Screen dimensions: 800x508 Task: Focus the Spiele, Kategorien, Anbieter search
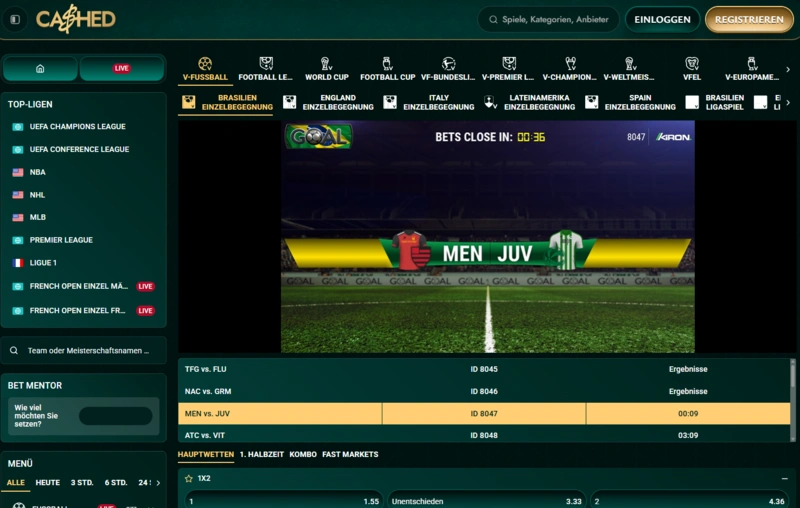[x=548, y=19]
